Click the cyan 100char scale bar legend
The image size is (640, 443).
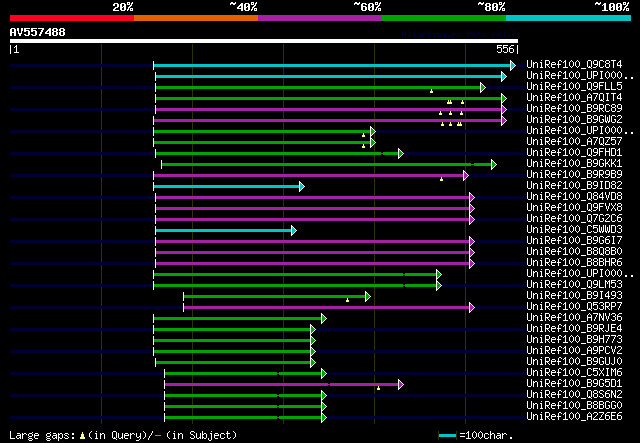click(447, 436)
